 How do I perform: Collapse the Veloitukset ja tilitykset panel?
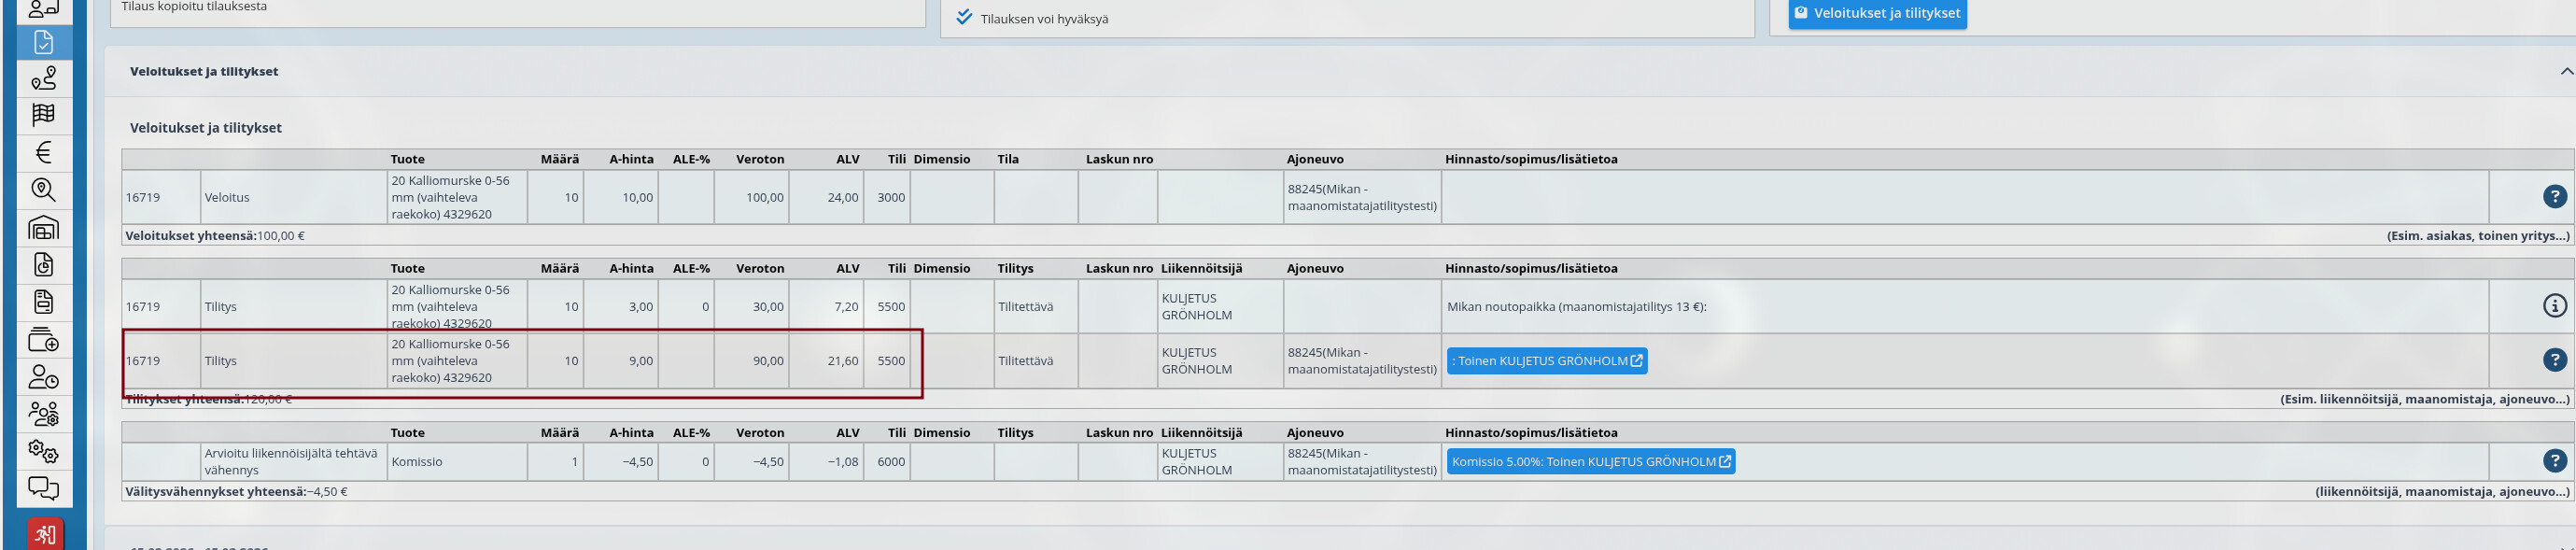click(x=2566, y=71)
